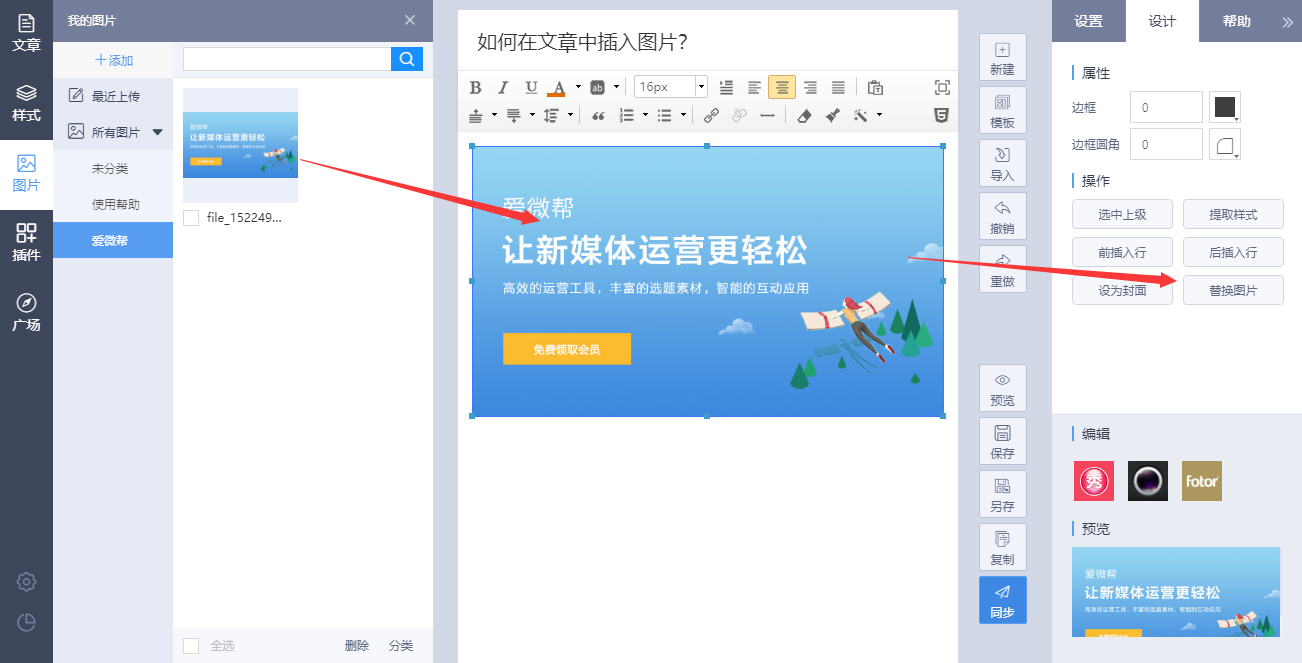Open the Fotor image editor
This screenshot has height=663, width=1302.
1201,481
